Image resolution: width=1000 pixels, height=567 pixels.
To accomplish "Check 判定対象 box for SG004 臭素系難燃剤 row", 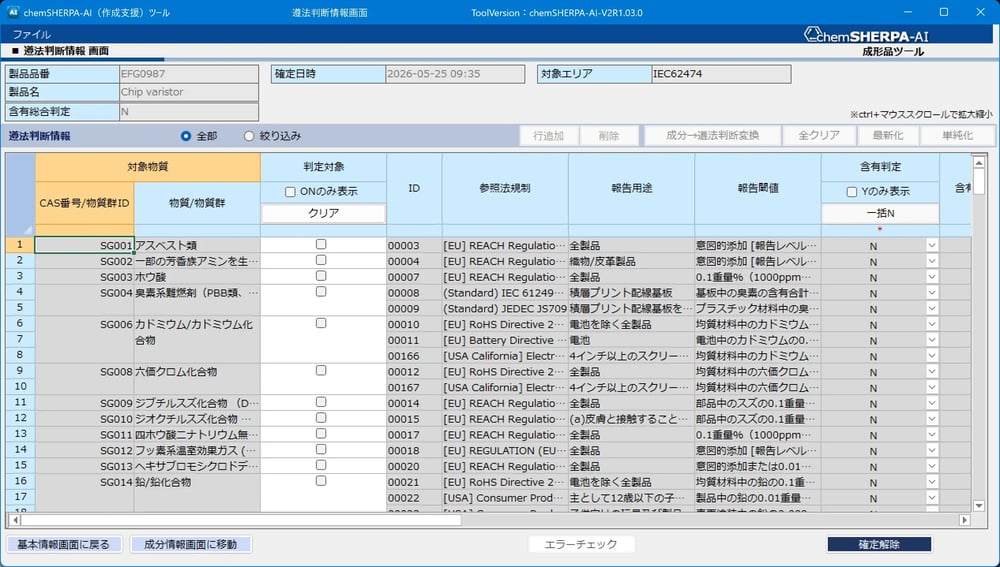I will [x=321, y=291].
